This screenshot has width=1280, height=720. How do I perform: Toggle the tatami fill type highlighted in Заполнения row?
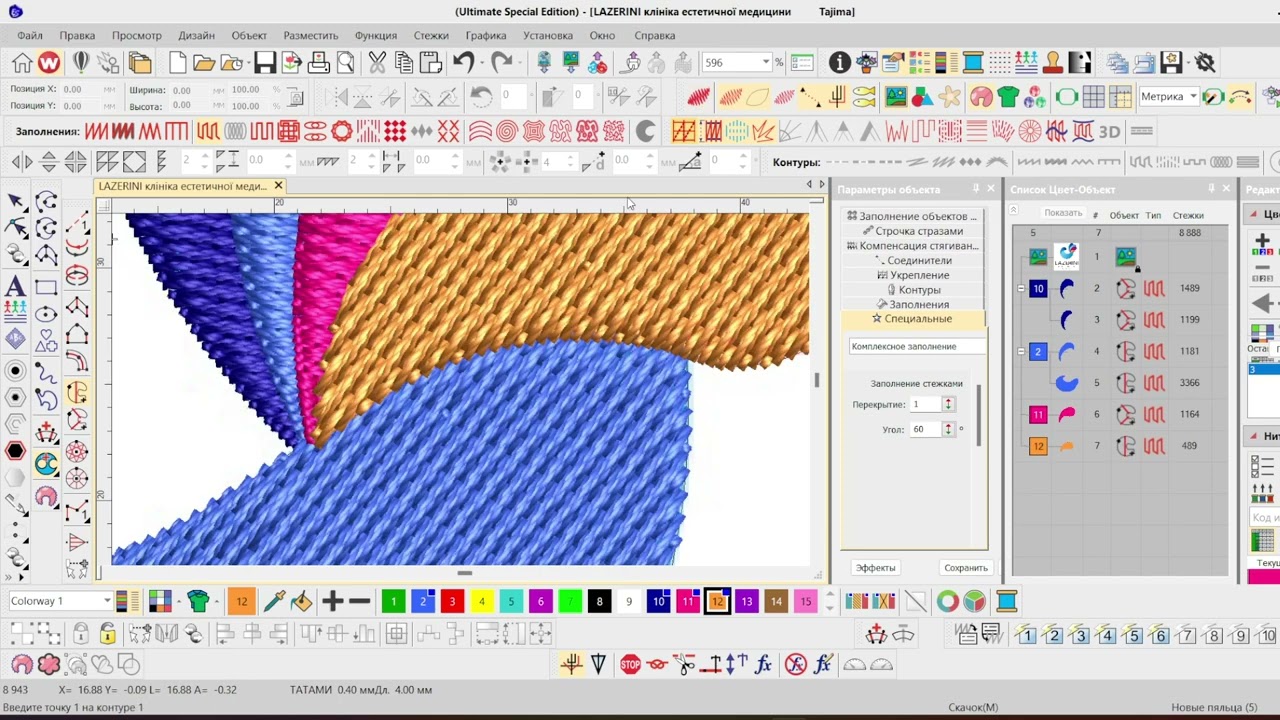(x=208, y=131)
